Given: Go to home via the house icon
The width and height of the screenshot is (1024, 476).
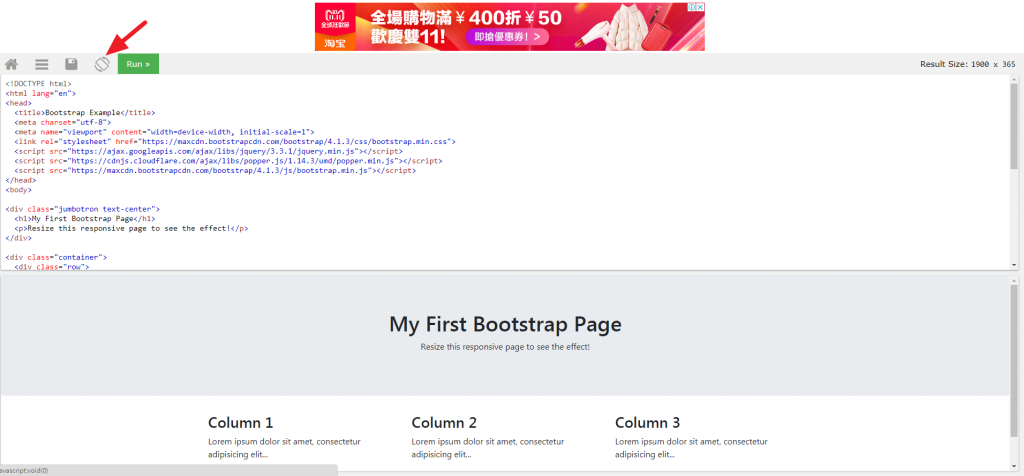Looking at the screenshot, I should point(11,64).
